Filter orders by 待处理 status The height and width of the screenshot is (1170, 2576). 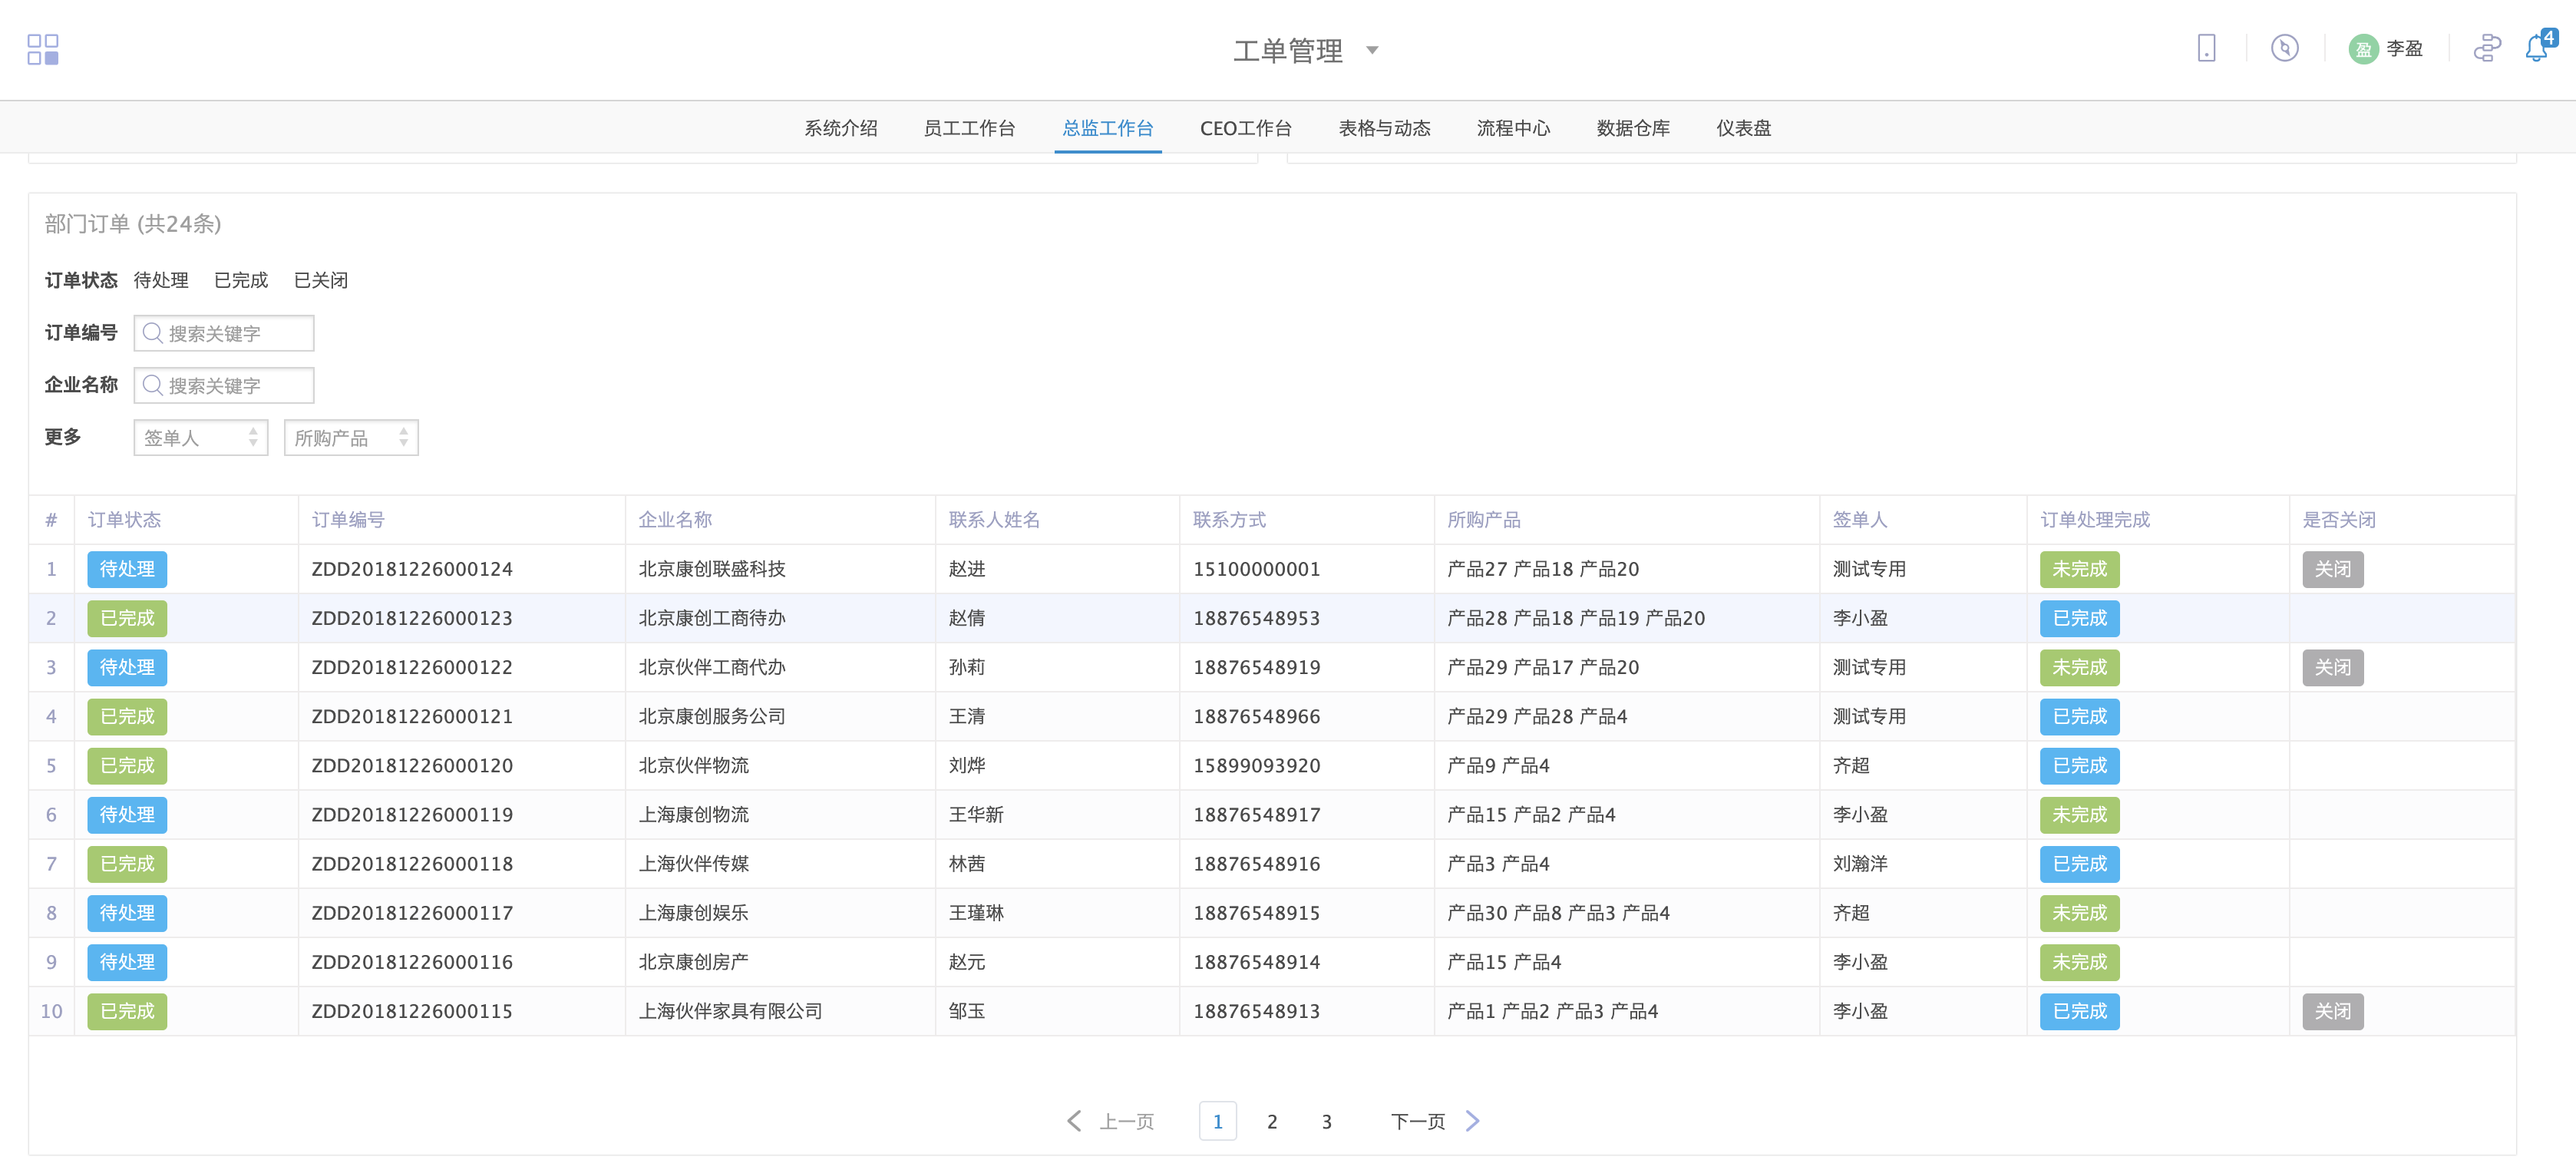tap(161, 280)
